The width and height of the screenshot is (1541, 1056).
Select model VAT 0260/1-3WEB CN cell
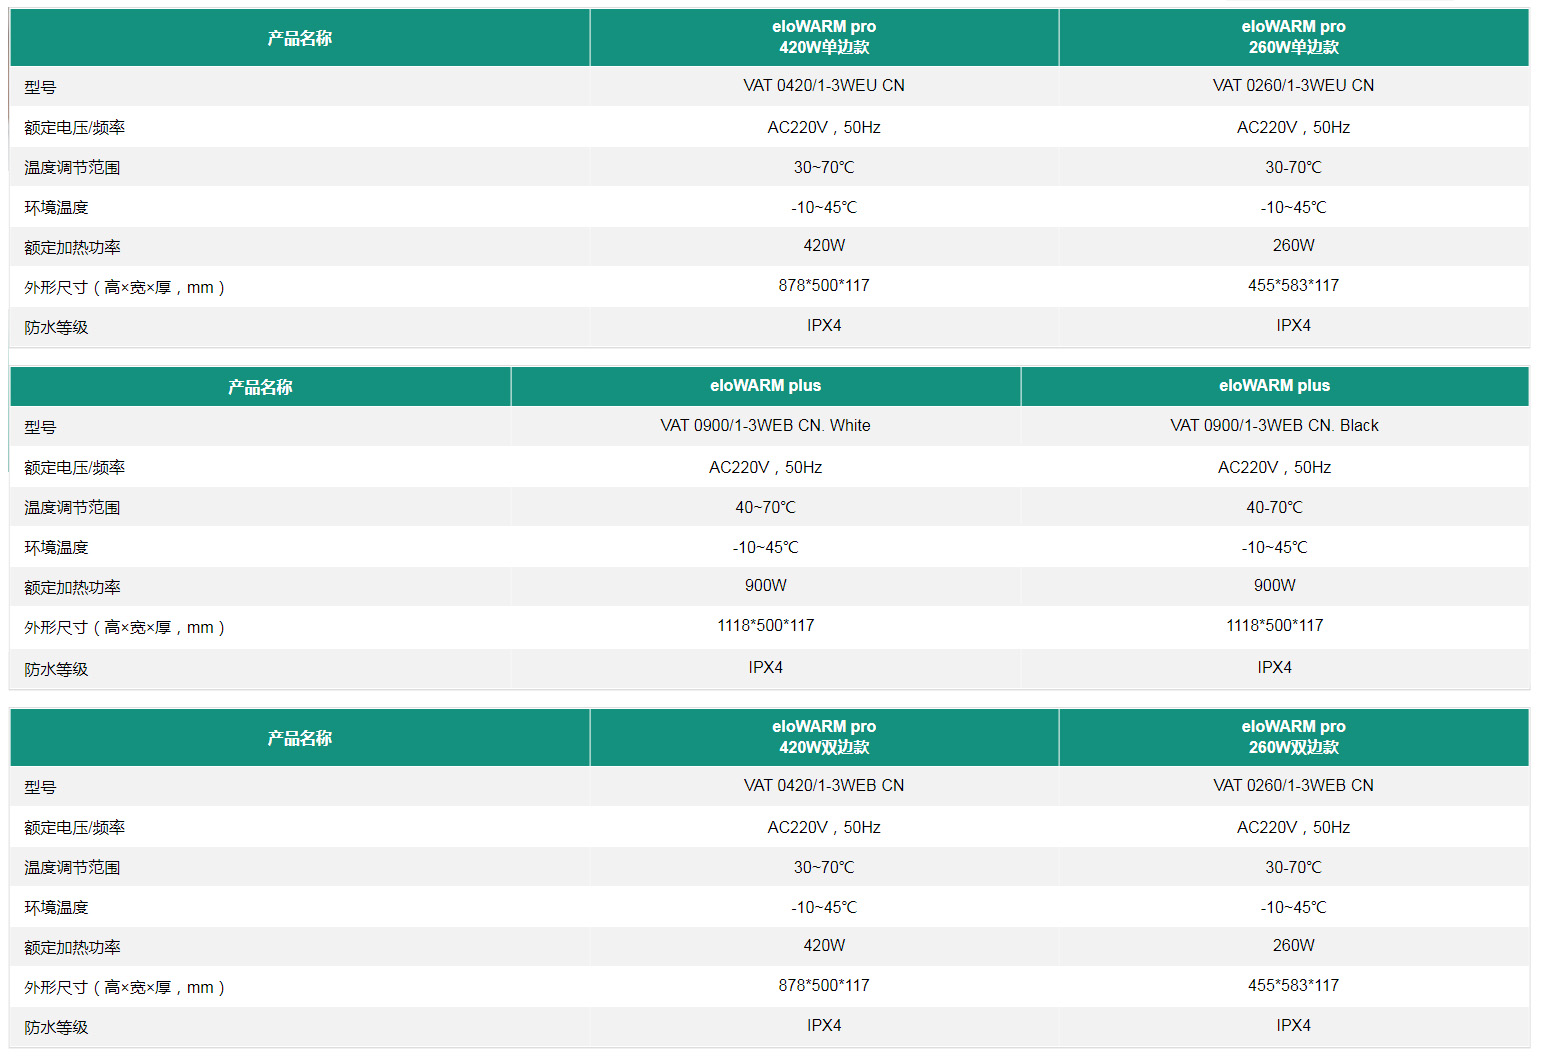(1293, 786)
